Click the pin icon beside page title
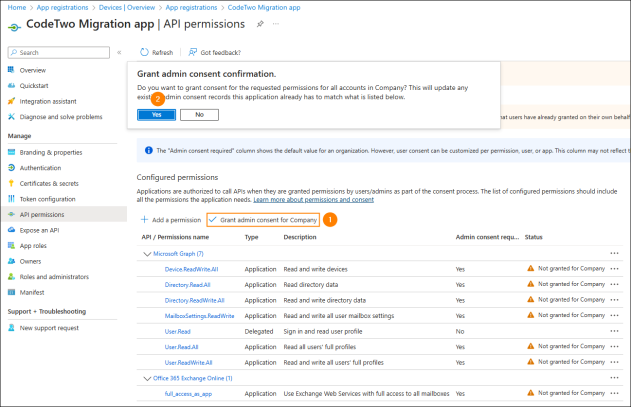The image size is (631, 407). pyautogui.click(x=260, y=24)
